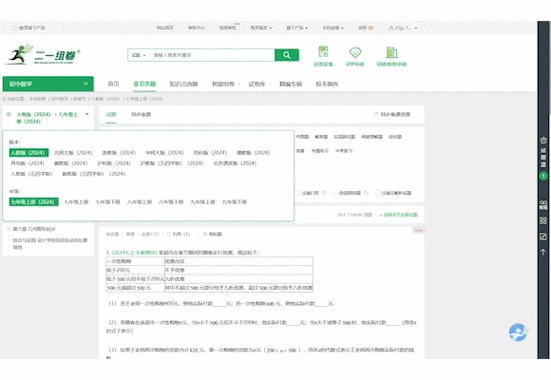Tick the 过滤已用 checkbox
The width and height of the screenshot is (551, 380).
click(x=298, y=193)
